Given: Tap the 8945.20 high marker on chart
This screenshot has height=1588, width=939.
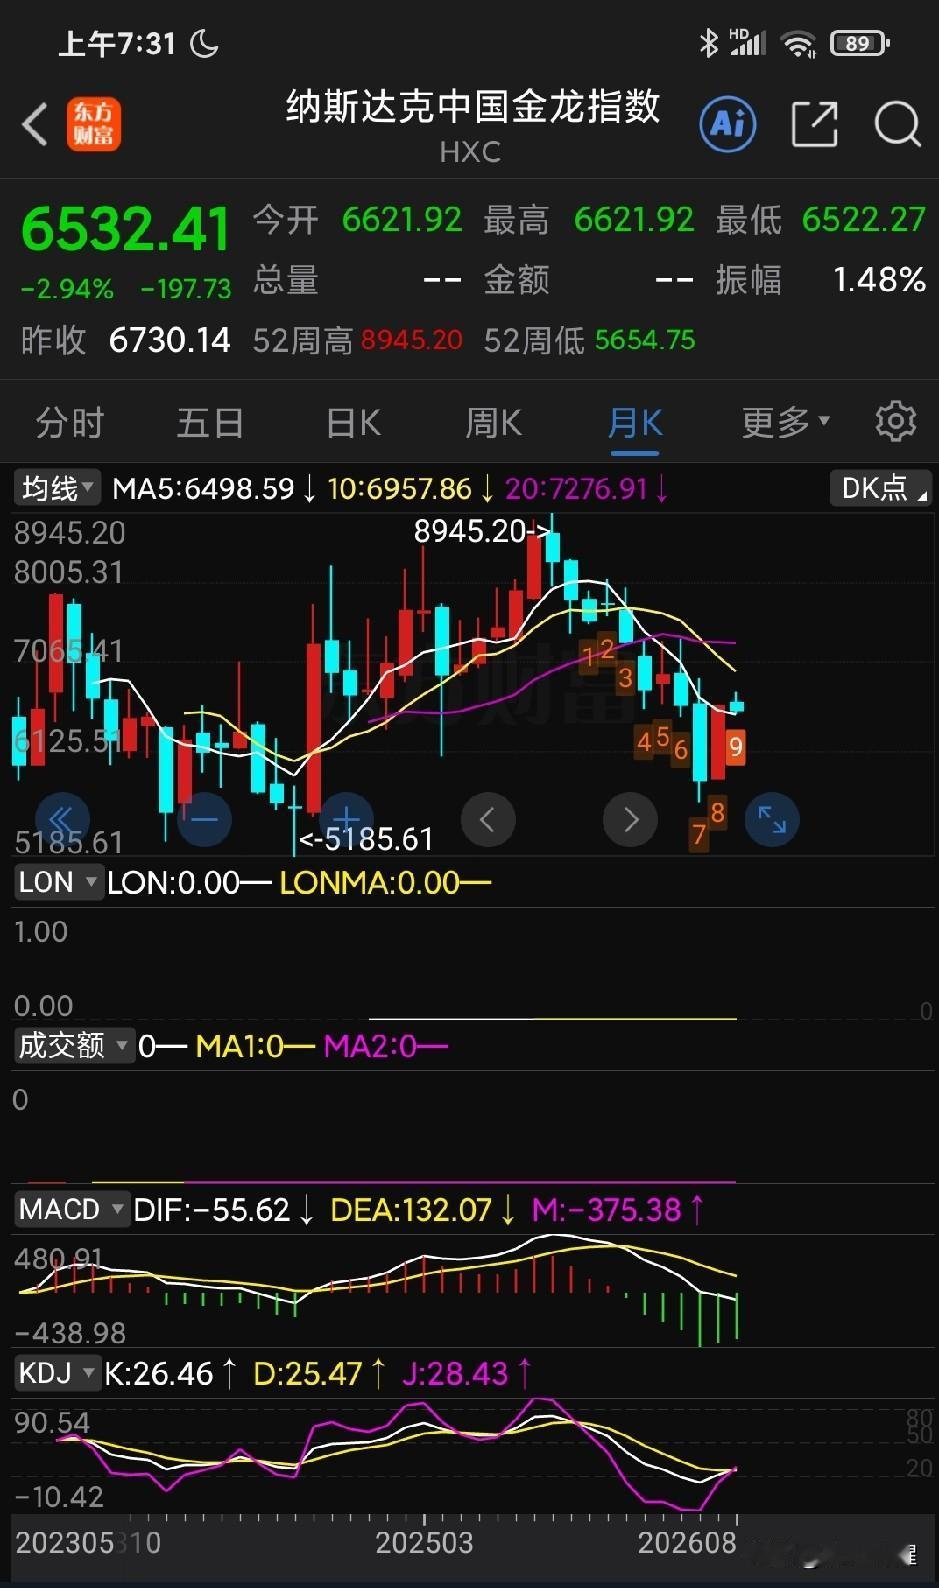Looking at the screenshot, I should 482,531.
